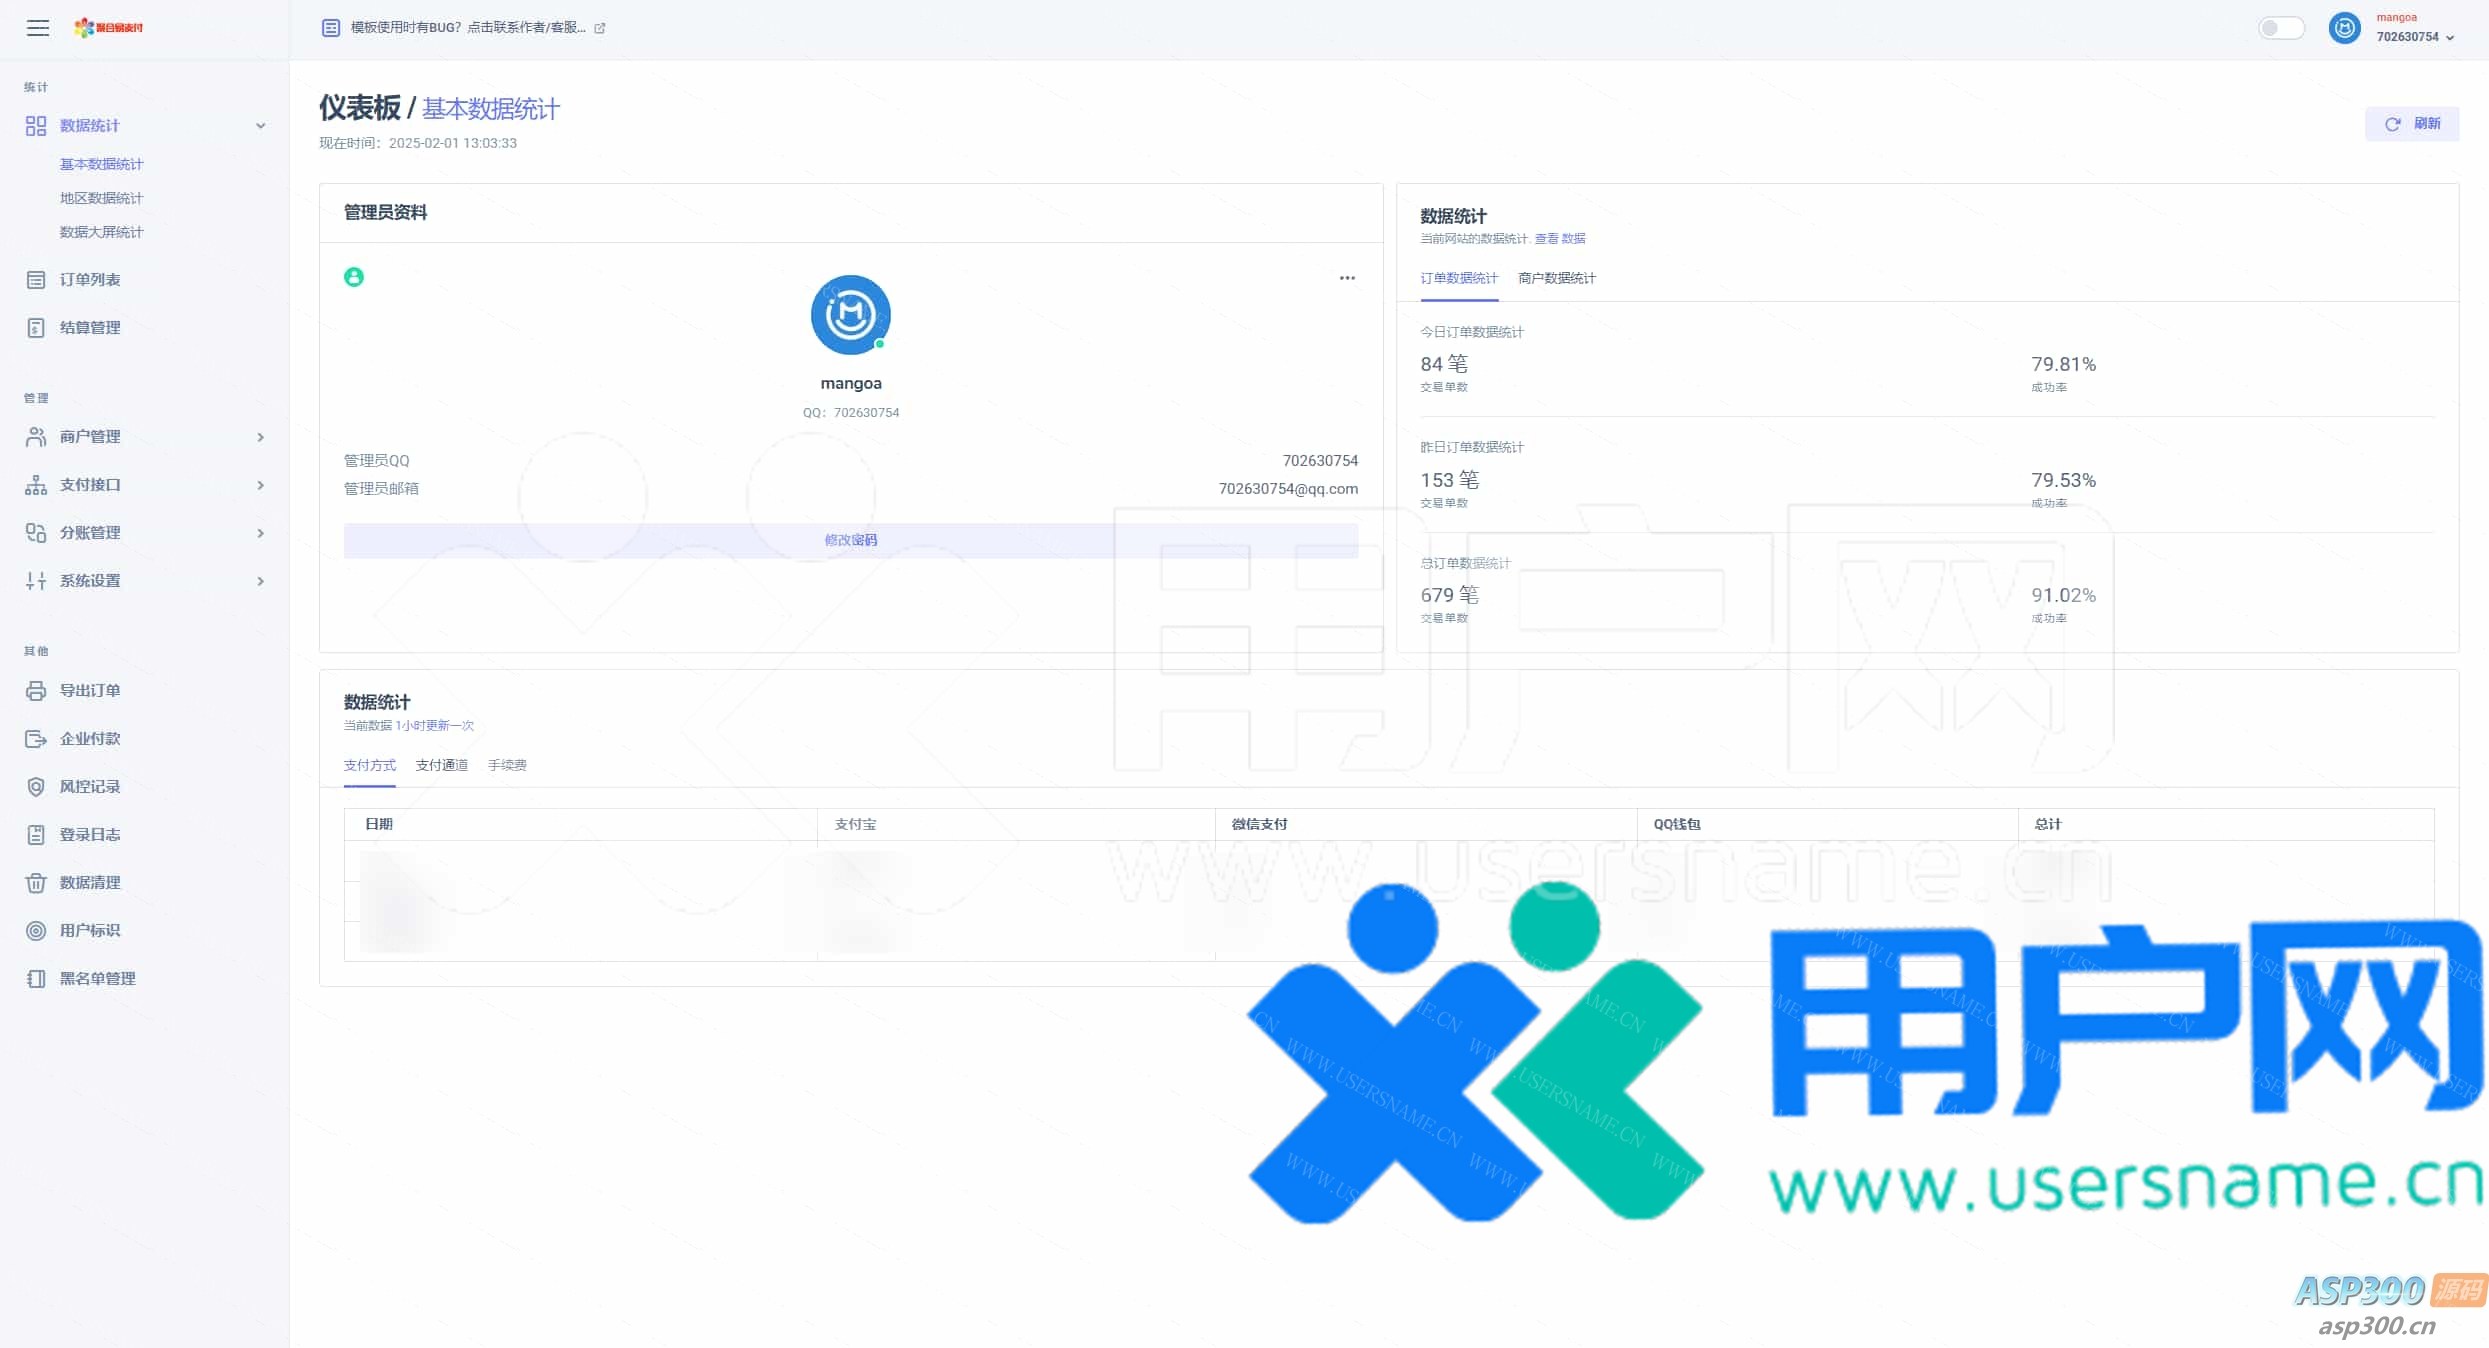This screenshot has width=2489, height=1348.
Task: Open the 地区数据统计 submenu link
Action: (x=101, y=198)
